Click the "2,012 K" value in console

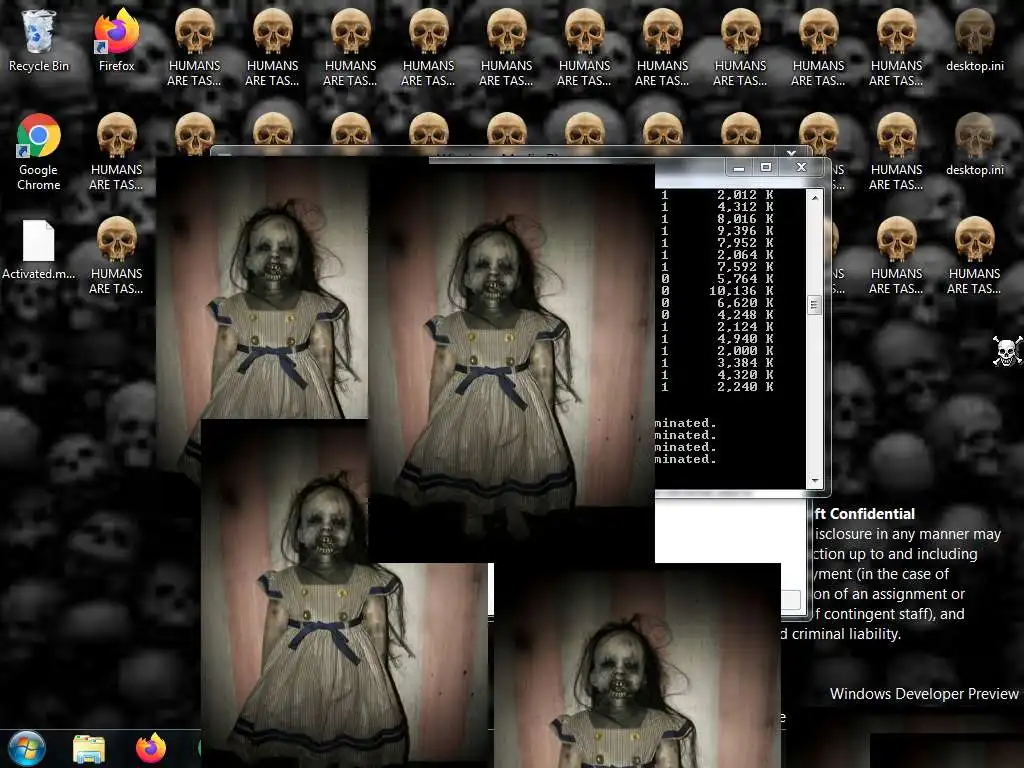coord(745,195)
